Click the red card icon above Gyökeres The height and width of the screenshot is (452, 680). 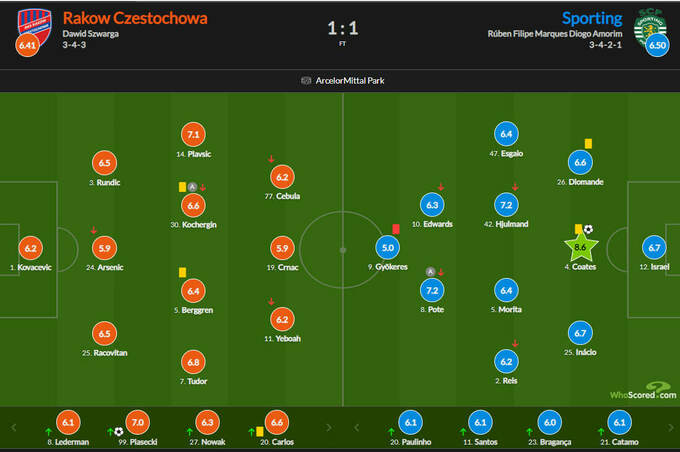tap(396, 229)
